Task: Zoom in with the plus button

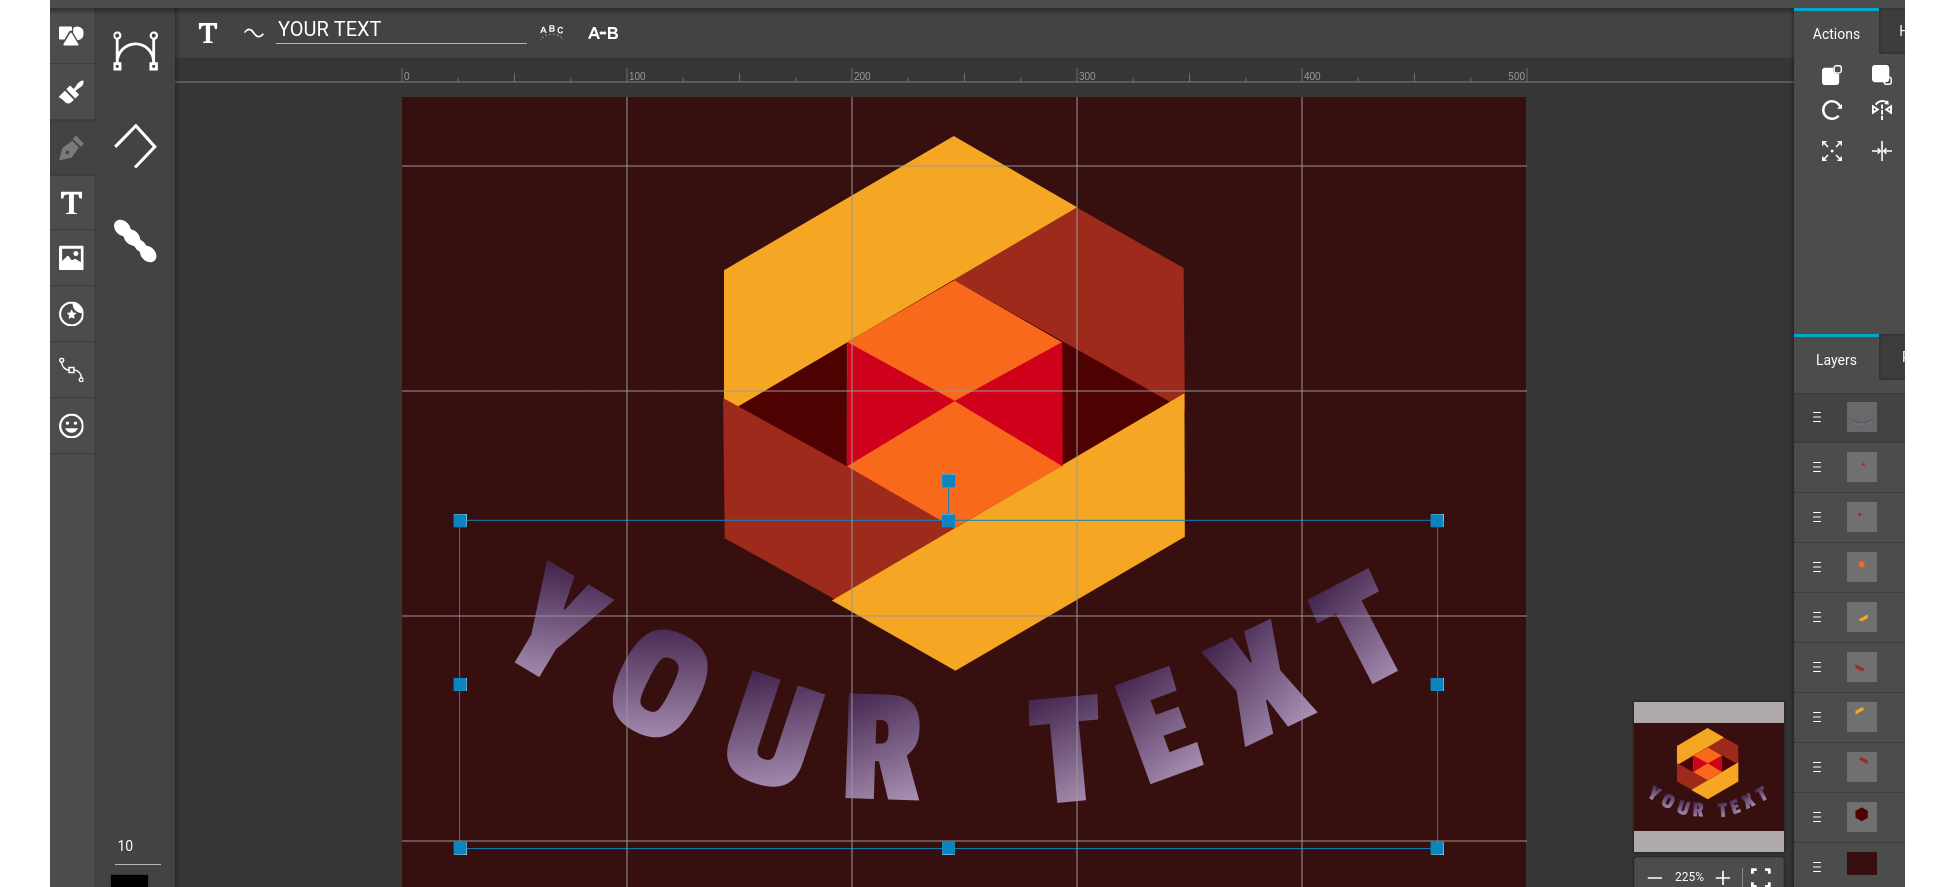Action: point(1723,877)
